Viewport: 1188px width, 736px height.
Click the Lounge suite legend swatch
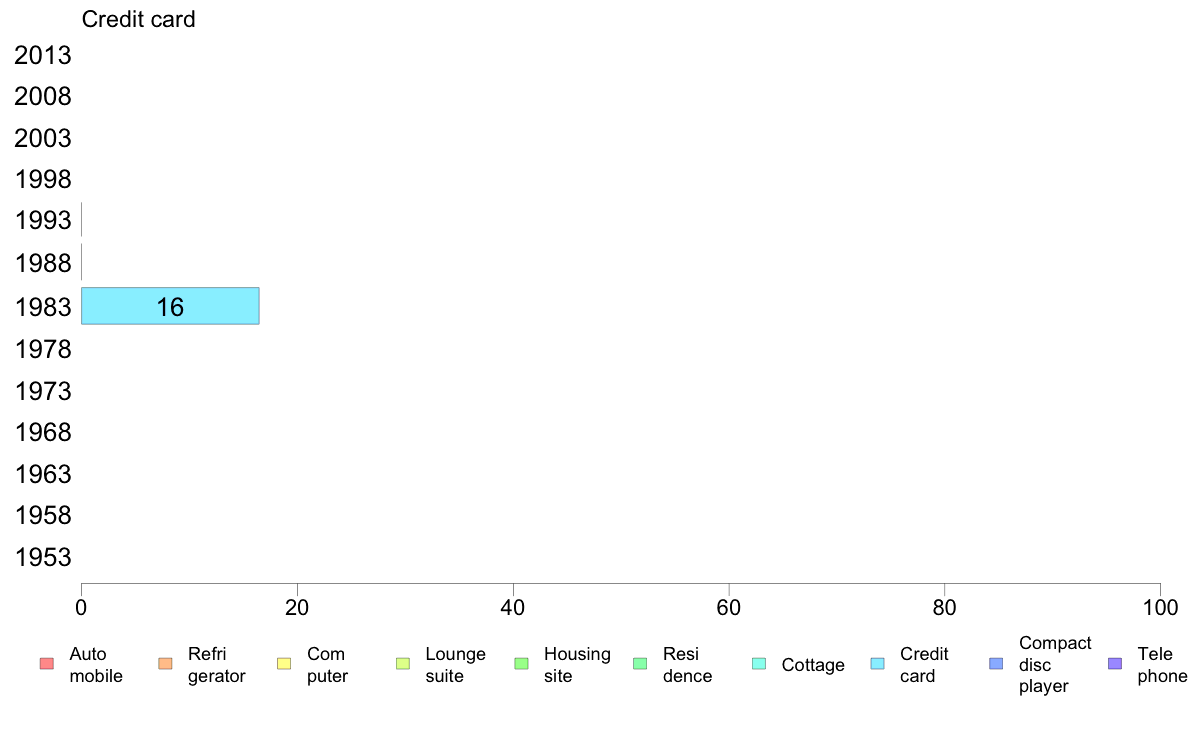(403, 664)
